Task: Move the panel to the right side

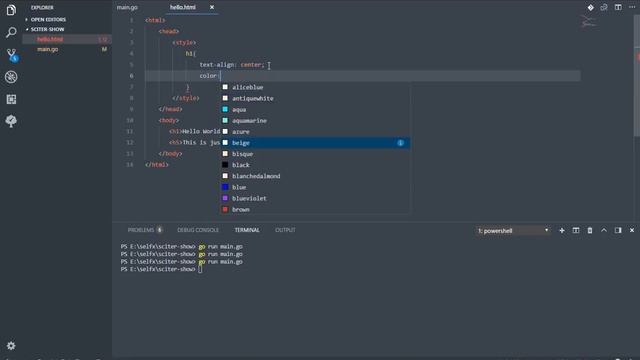Action: click(618, 231)
